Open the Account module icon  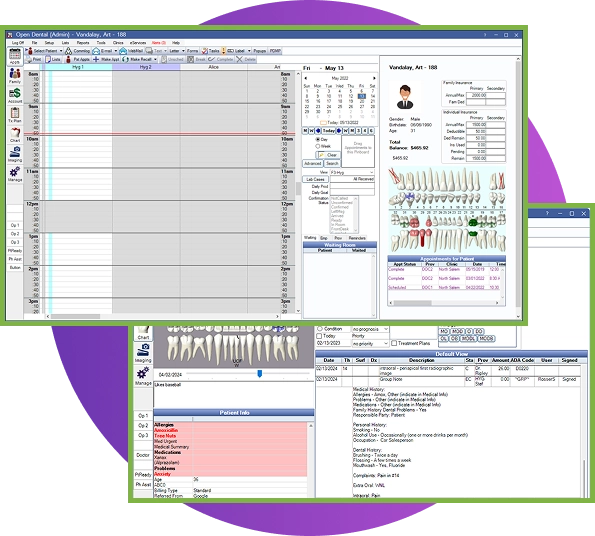(x=15, y=95)
